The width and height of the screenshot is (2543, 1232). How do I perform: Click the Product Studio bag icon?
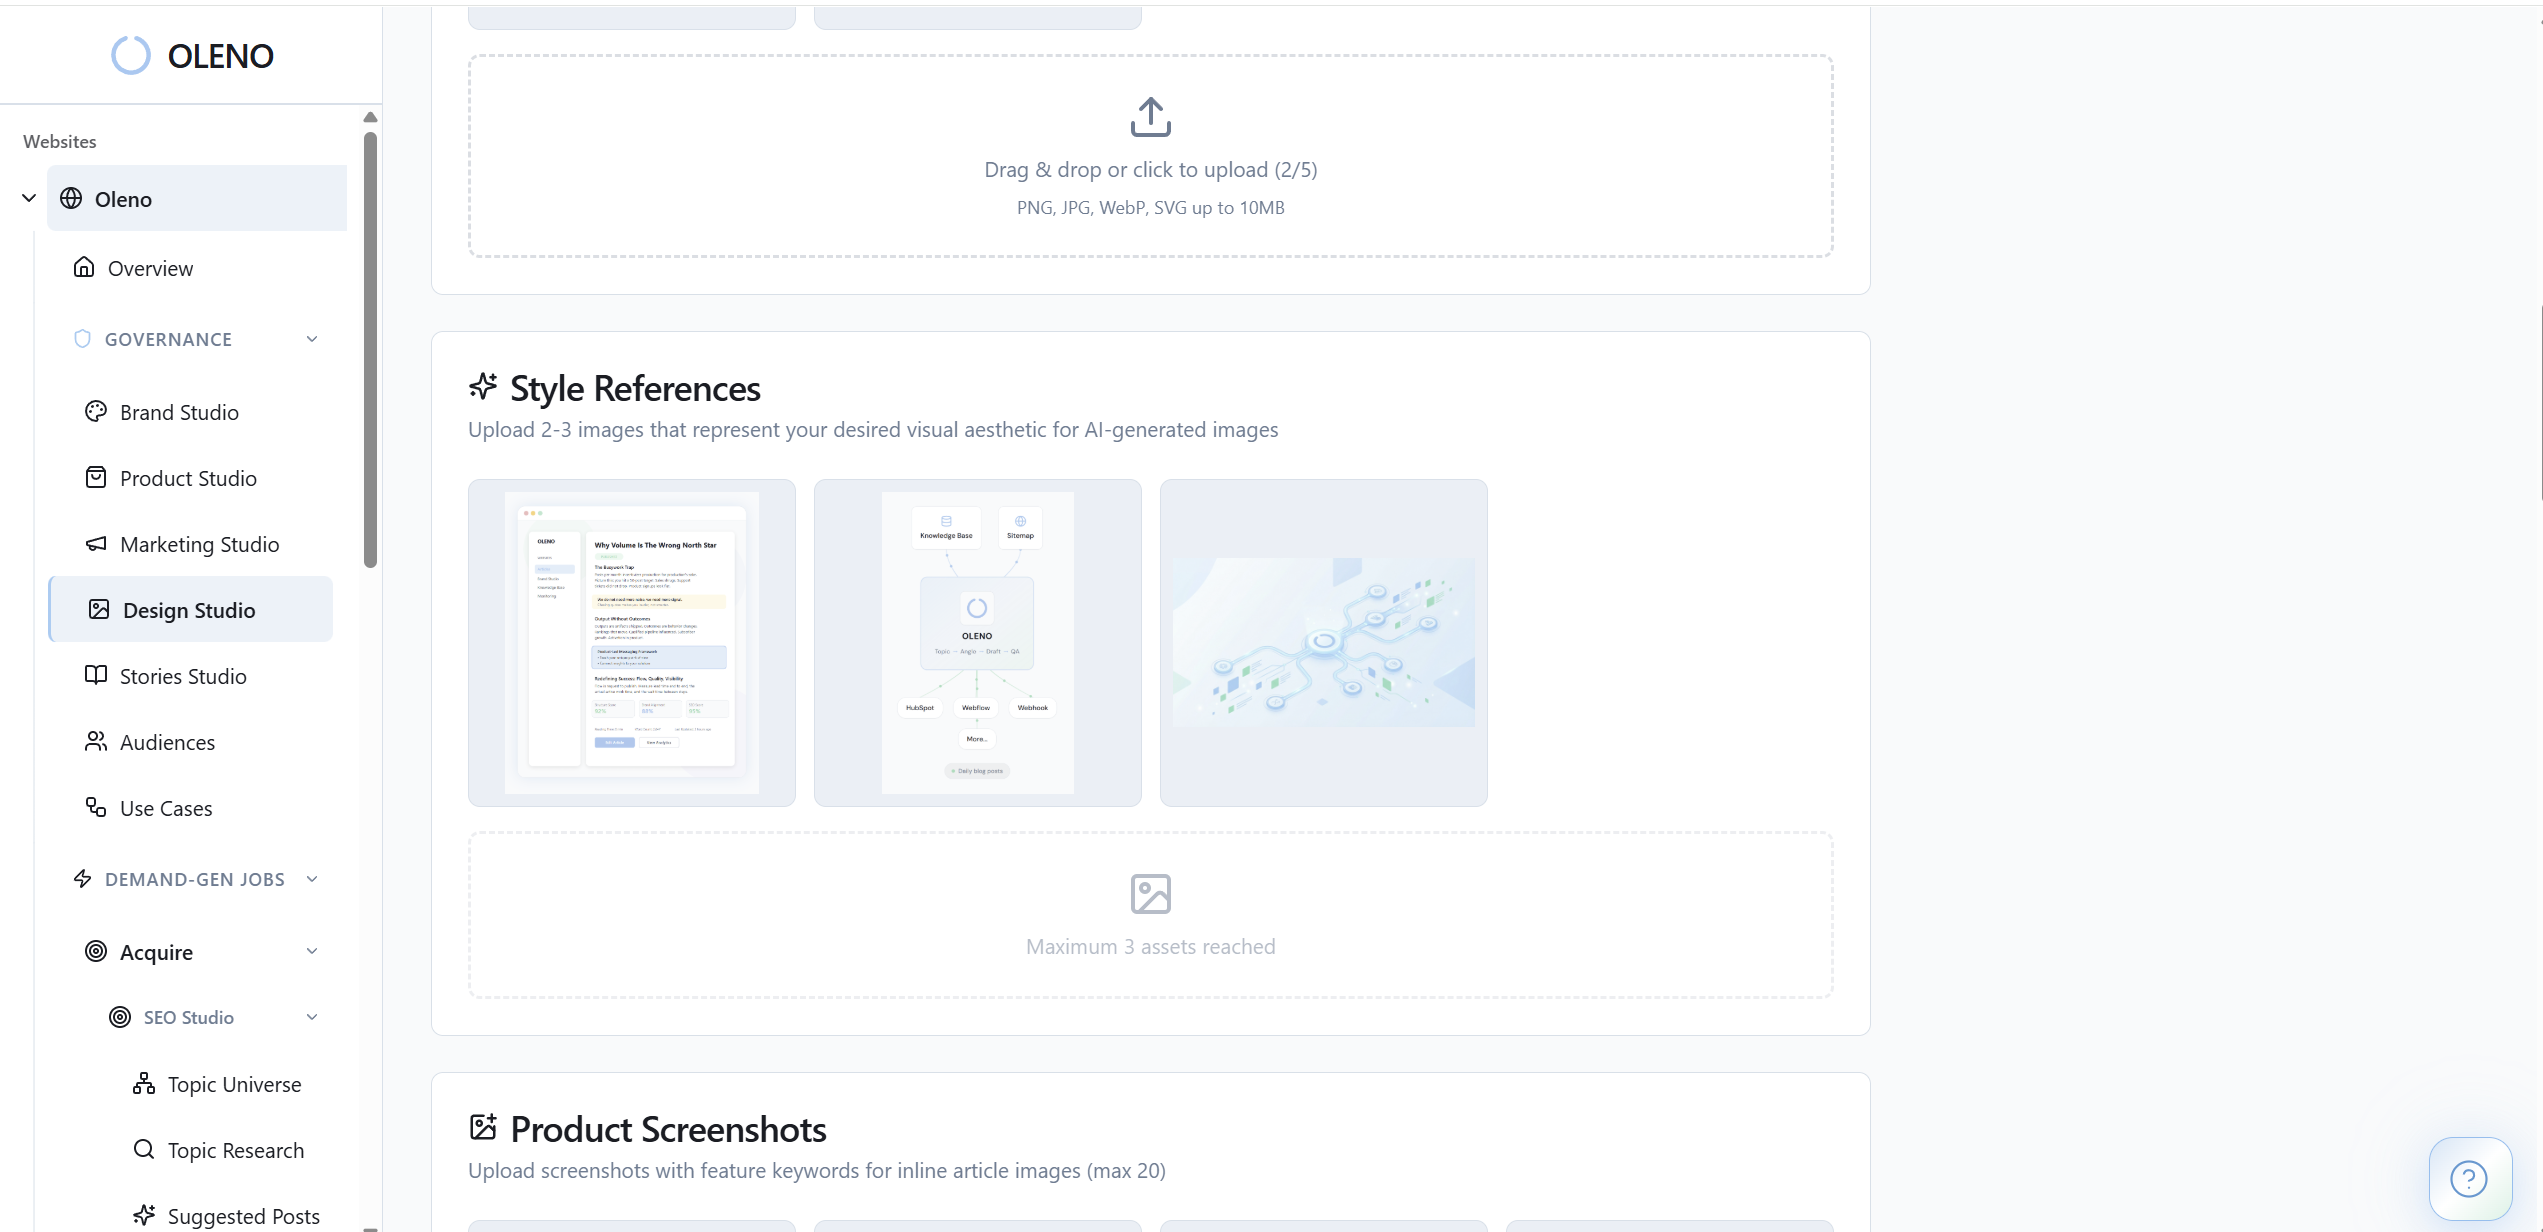tap(96, 478)
